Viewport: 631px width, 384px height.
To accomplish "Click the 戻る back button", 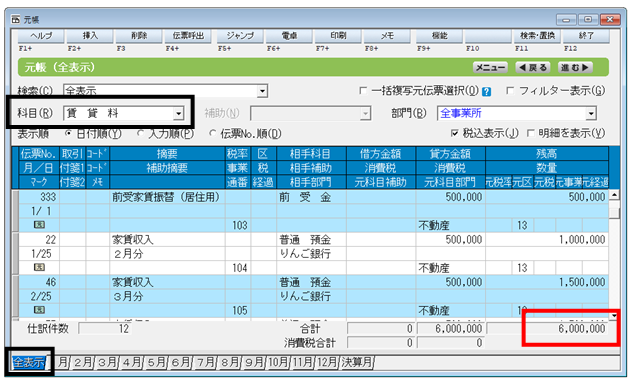I will [533, 67].
